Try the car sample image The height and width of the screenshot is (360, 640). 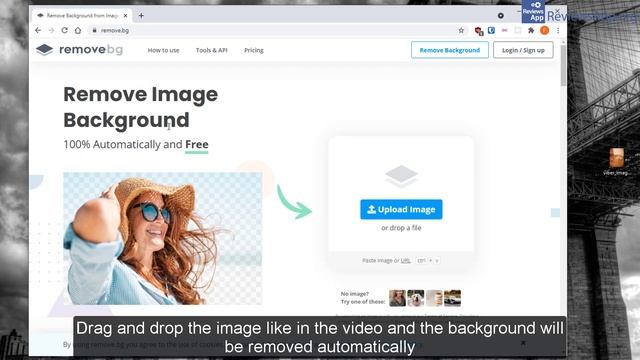click(452, 298)
